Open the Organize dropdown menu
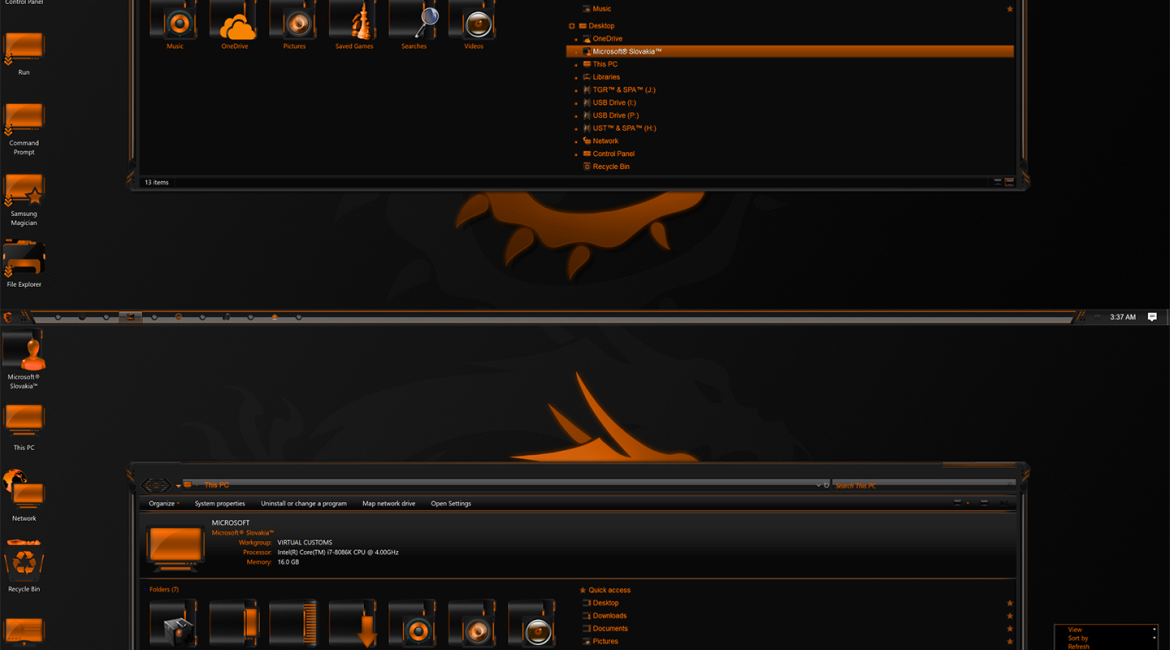This screenshot has height=650, width=1170. tap(164, 504)
